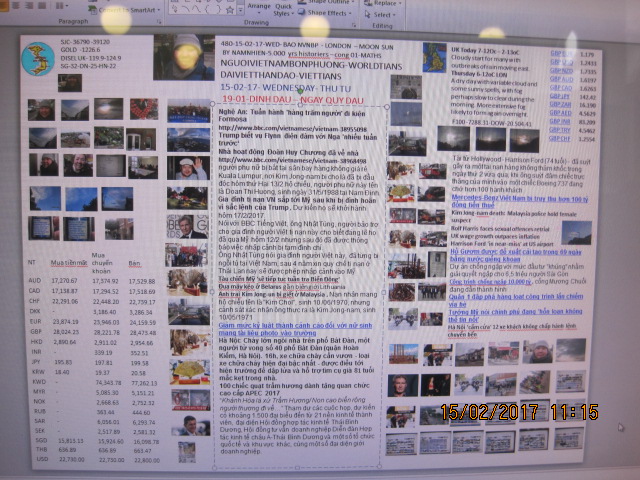Open the GBP JPY exchange link

click(x=559, y=96)
